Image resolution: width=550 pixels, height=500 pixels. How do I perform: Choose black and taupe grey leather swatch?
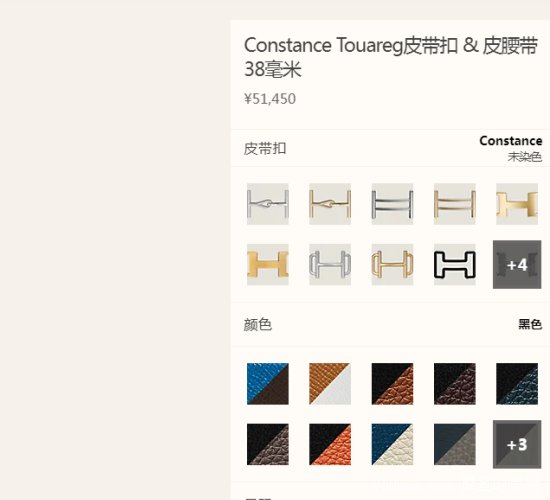click(268, 444)
